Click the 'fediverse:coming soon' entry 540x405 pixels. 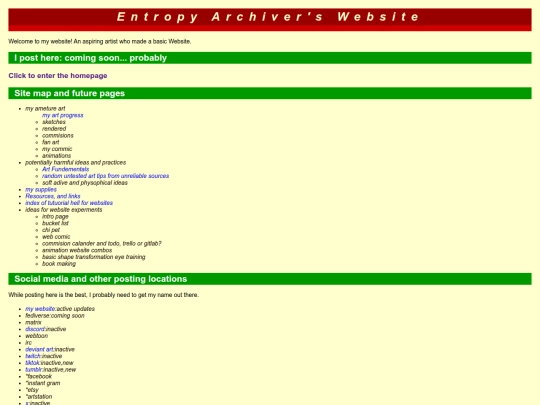click(55, 316)
